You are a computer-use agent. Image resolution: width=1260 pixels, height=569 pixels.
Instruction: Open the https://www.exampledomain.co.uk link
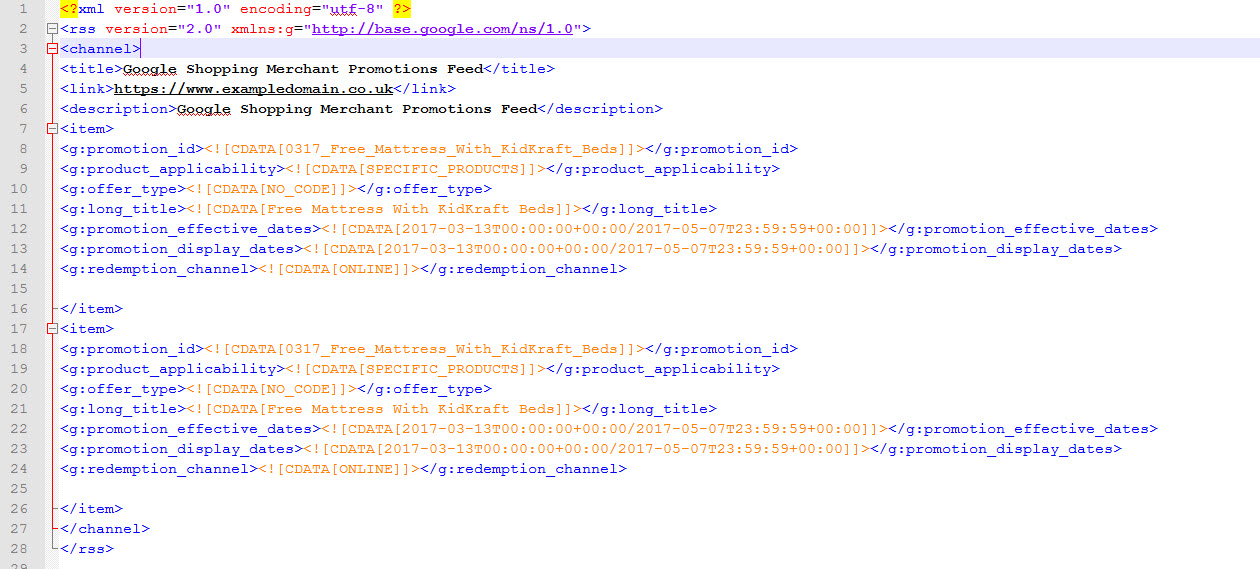click(x=252, y=89)
